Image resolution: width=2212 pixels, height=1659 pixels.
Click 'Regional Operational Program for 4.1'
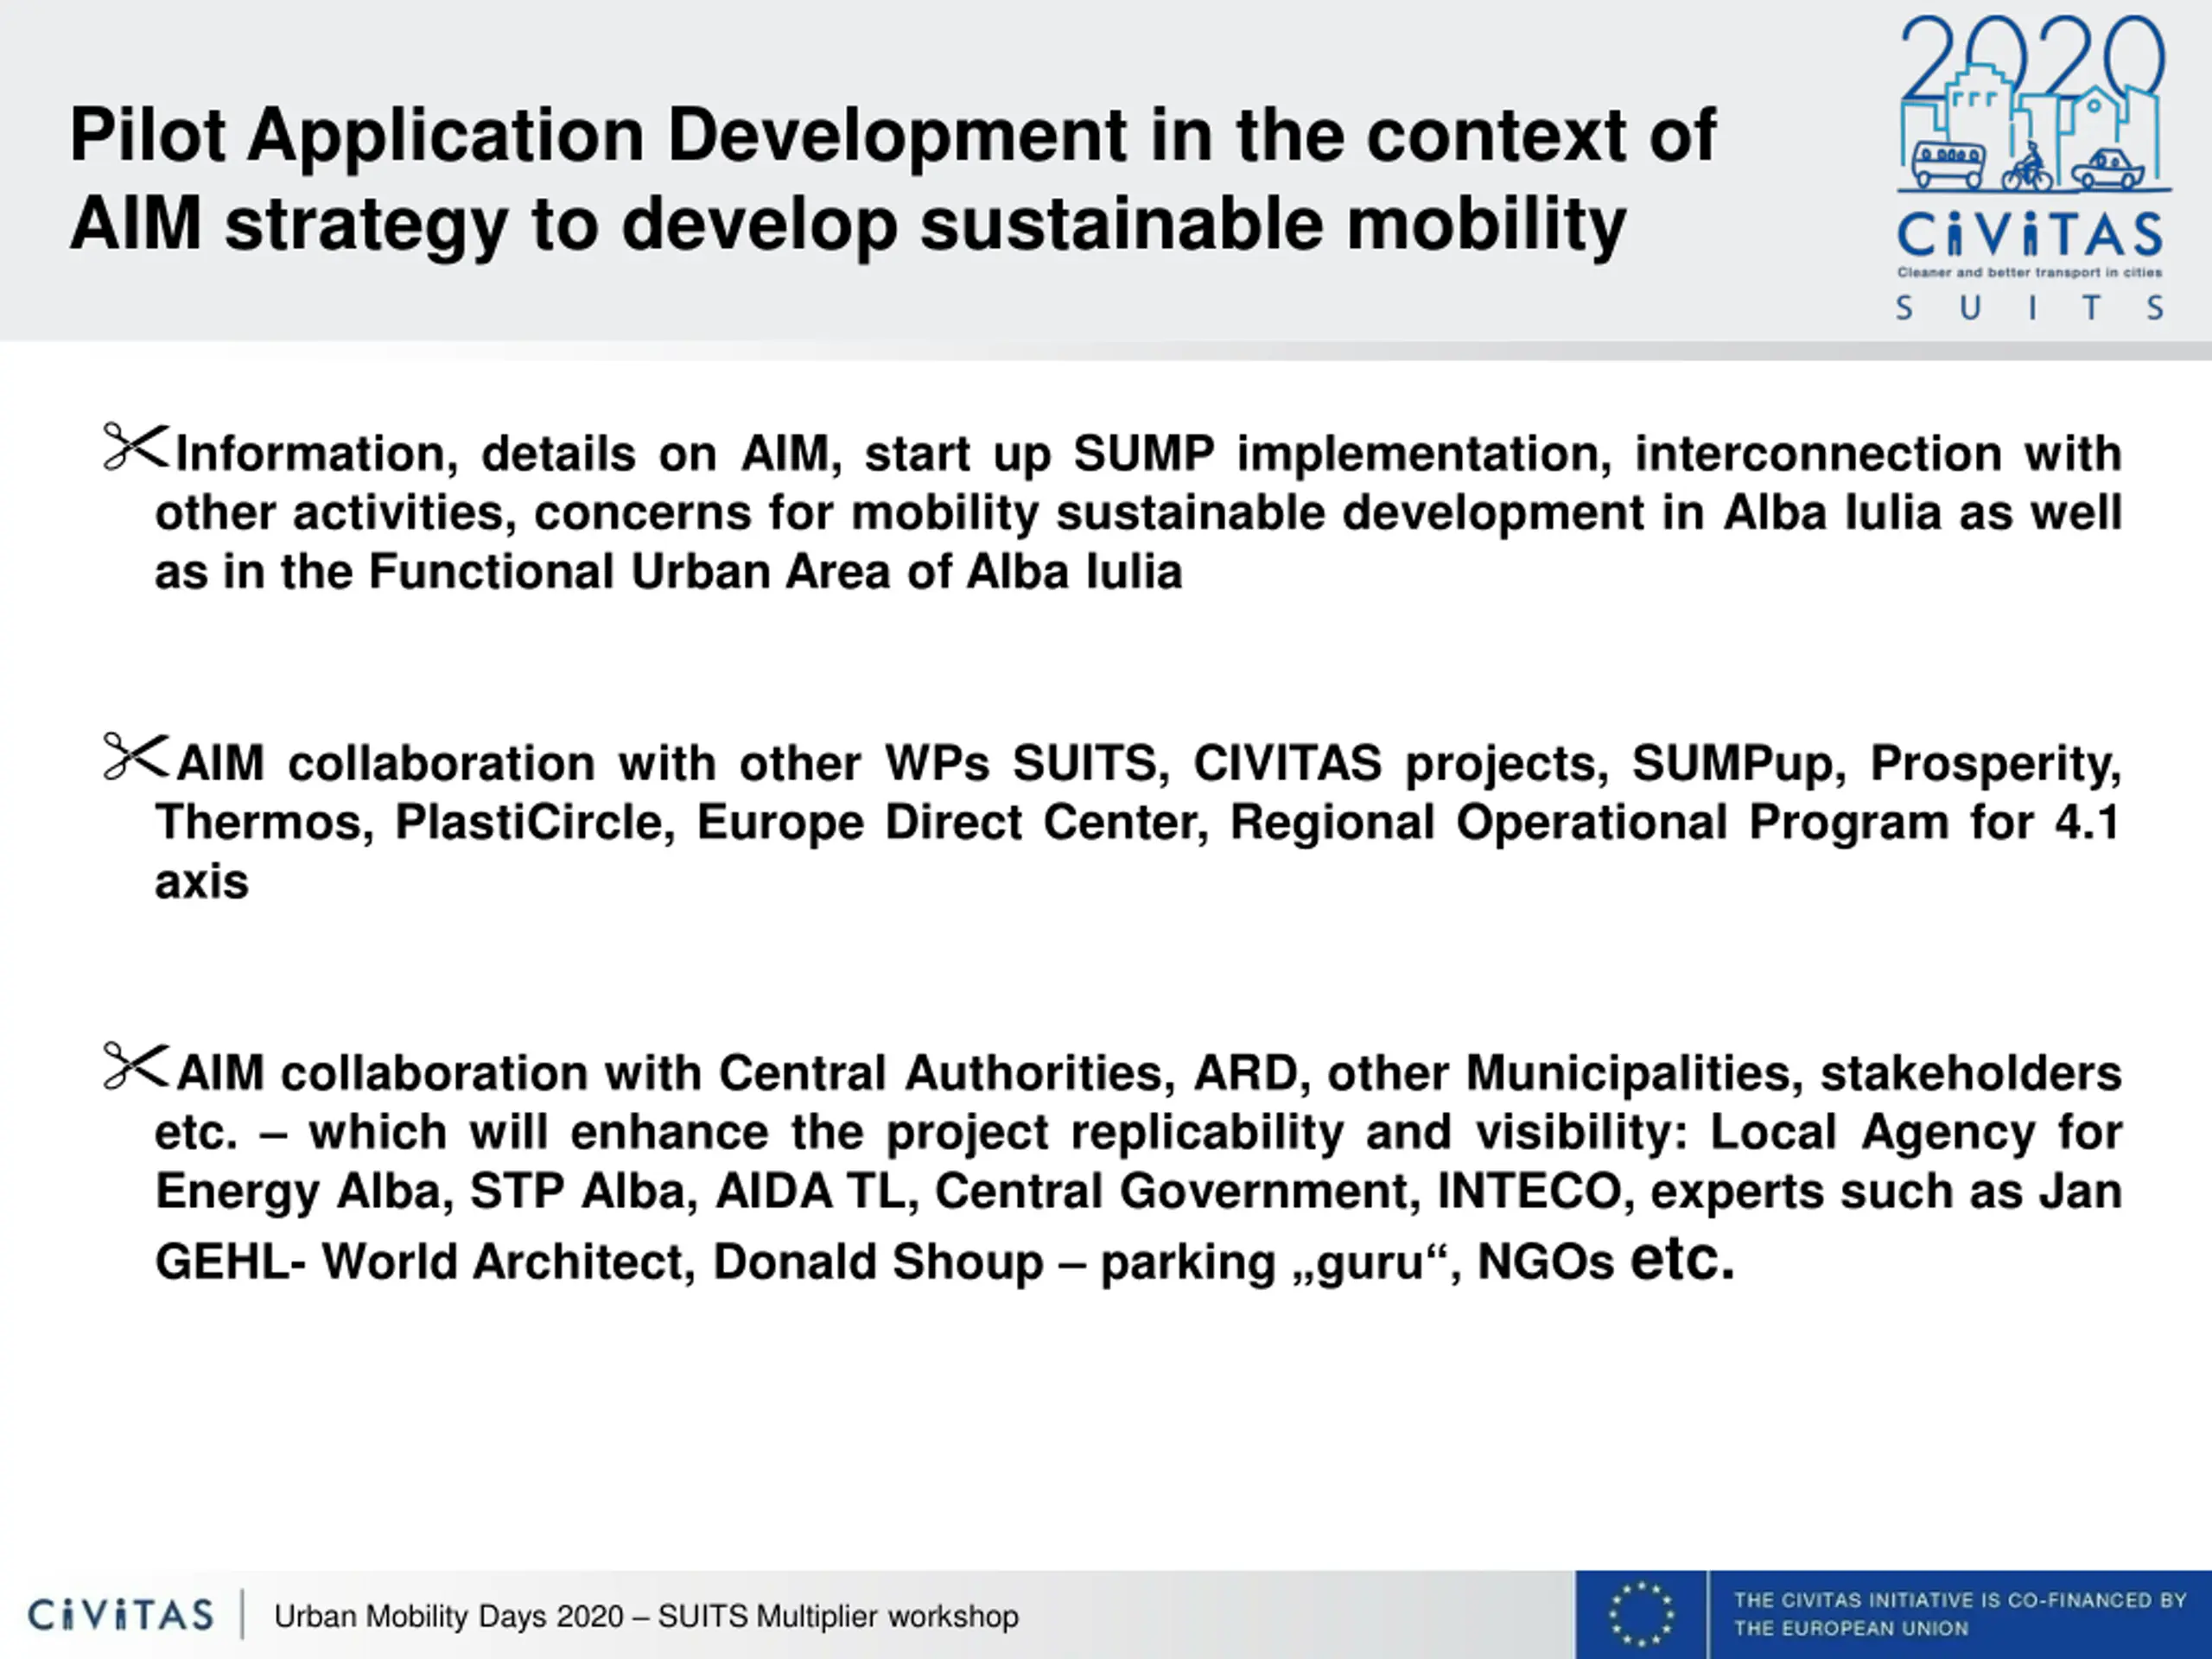click(1675, 823)
